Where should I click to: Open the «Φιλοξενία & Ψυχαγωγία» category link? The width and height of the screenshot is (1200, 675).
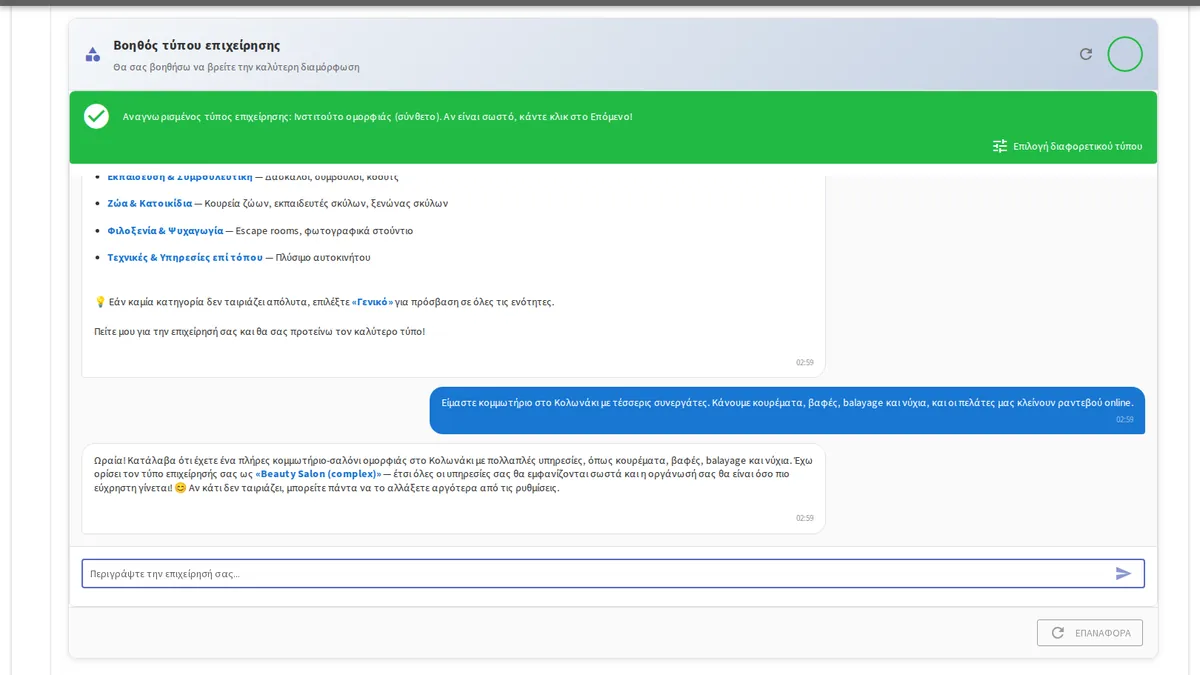click(x=165, y=230)
